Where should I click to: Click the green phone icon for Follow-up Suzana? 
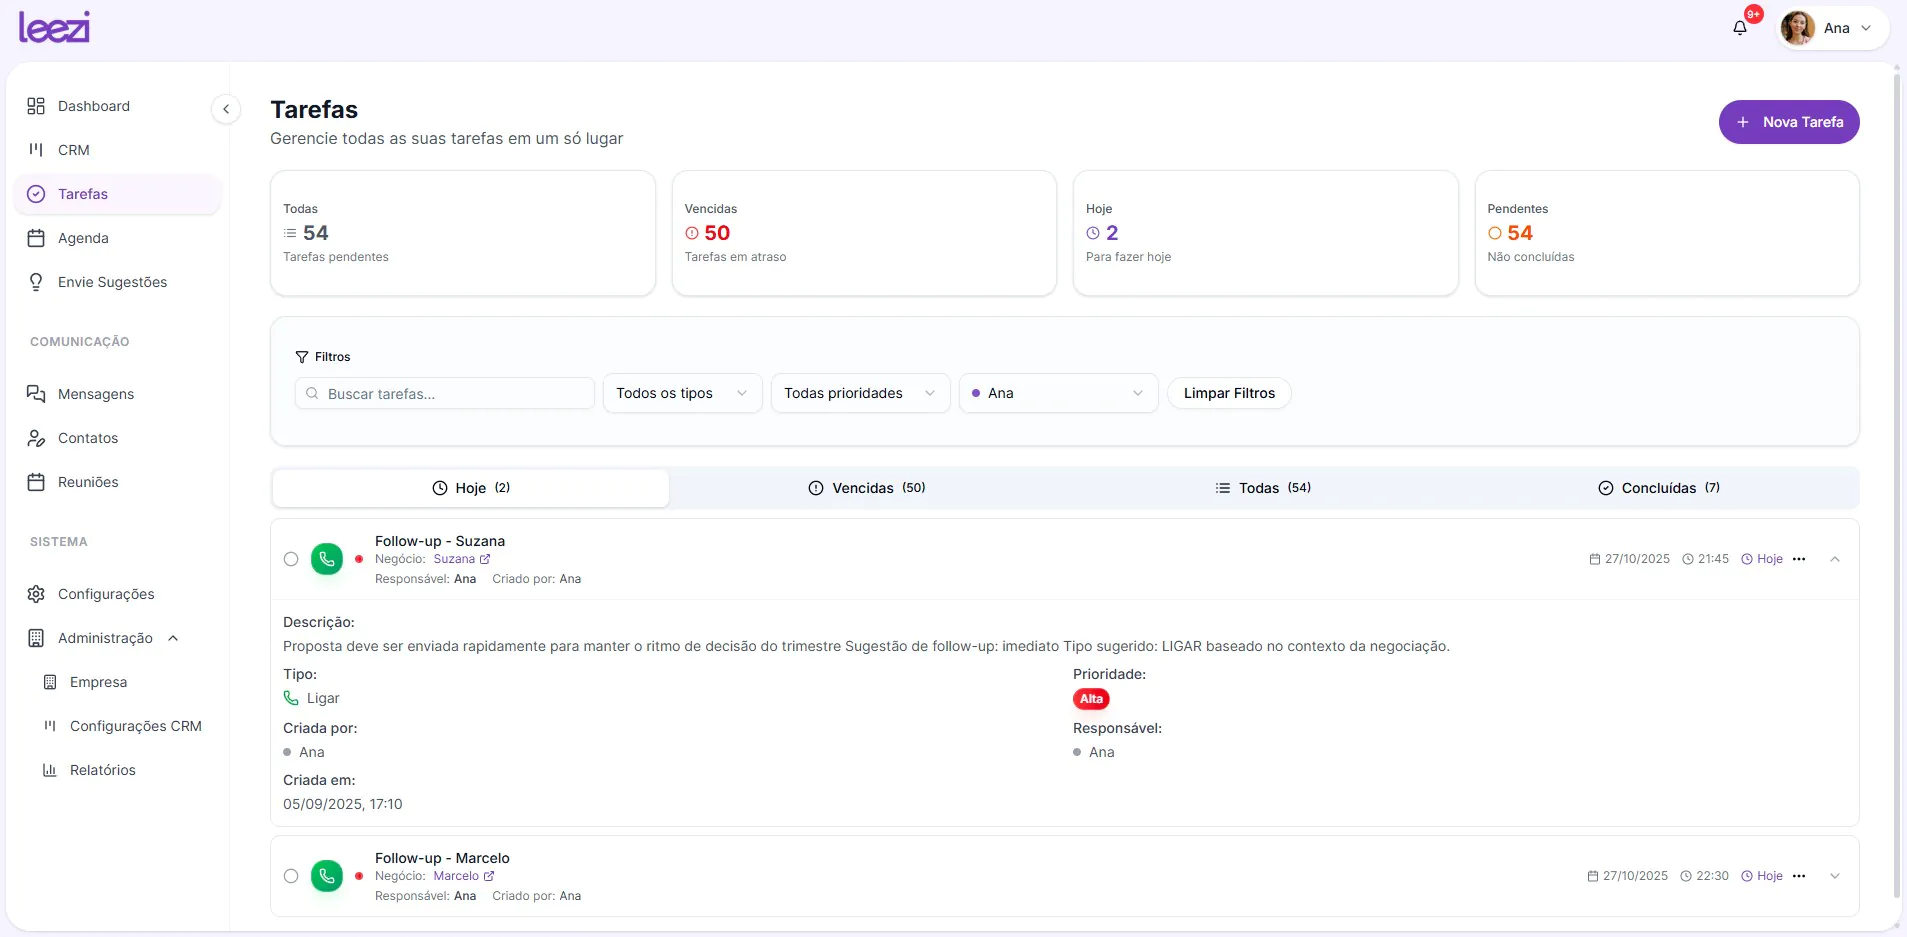click(327, 559)
